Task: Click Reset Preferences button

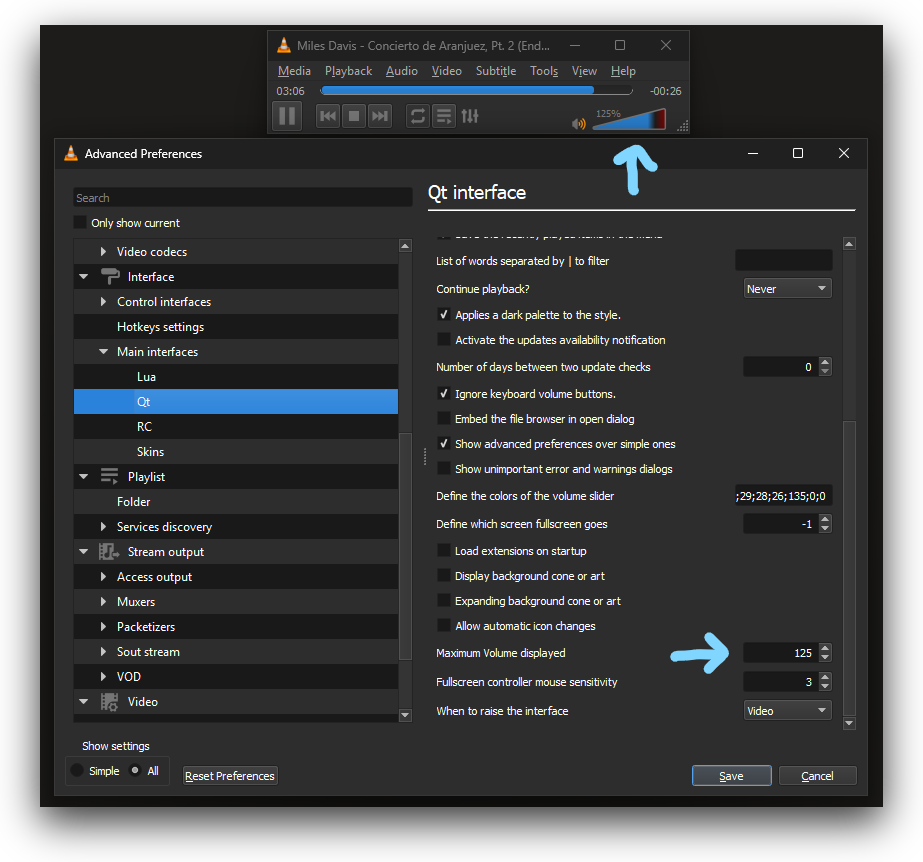Action: point(230,775)
